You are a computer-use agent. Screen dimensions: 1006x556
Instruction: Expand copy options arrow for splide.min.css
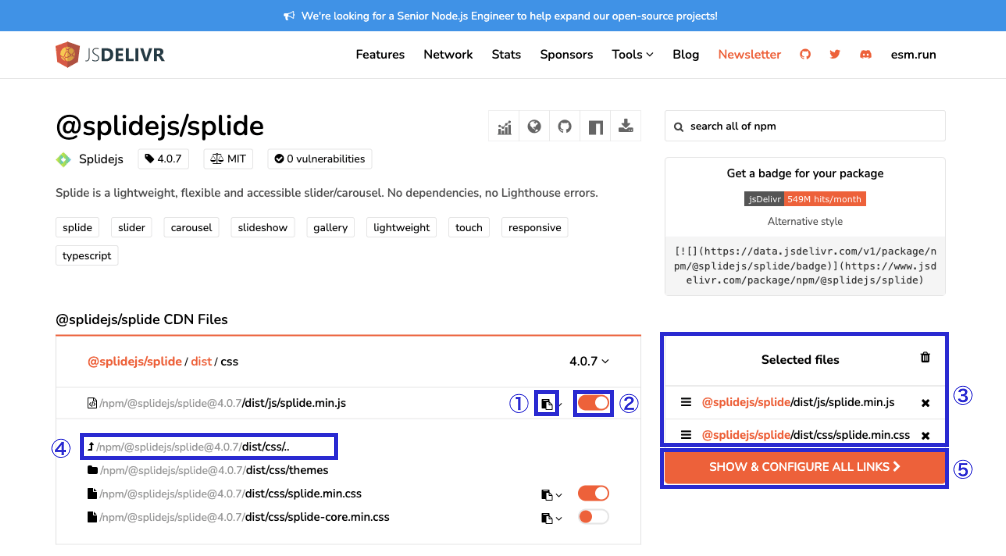point(559,495)
